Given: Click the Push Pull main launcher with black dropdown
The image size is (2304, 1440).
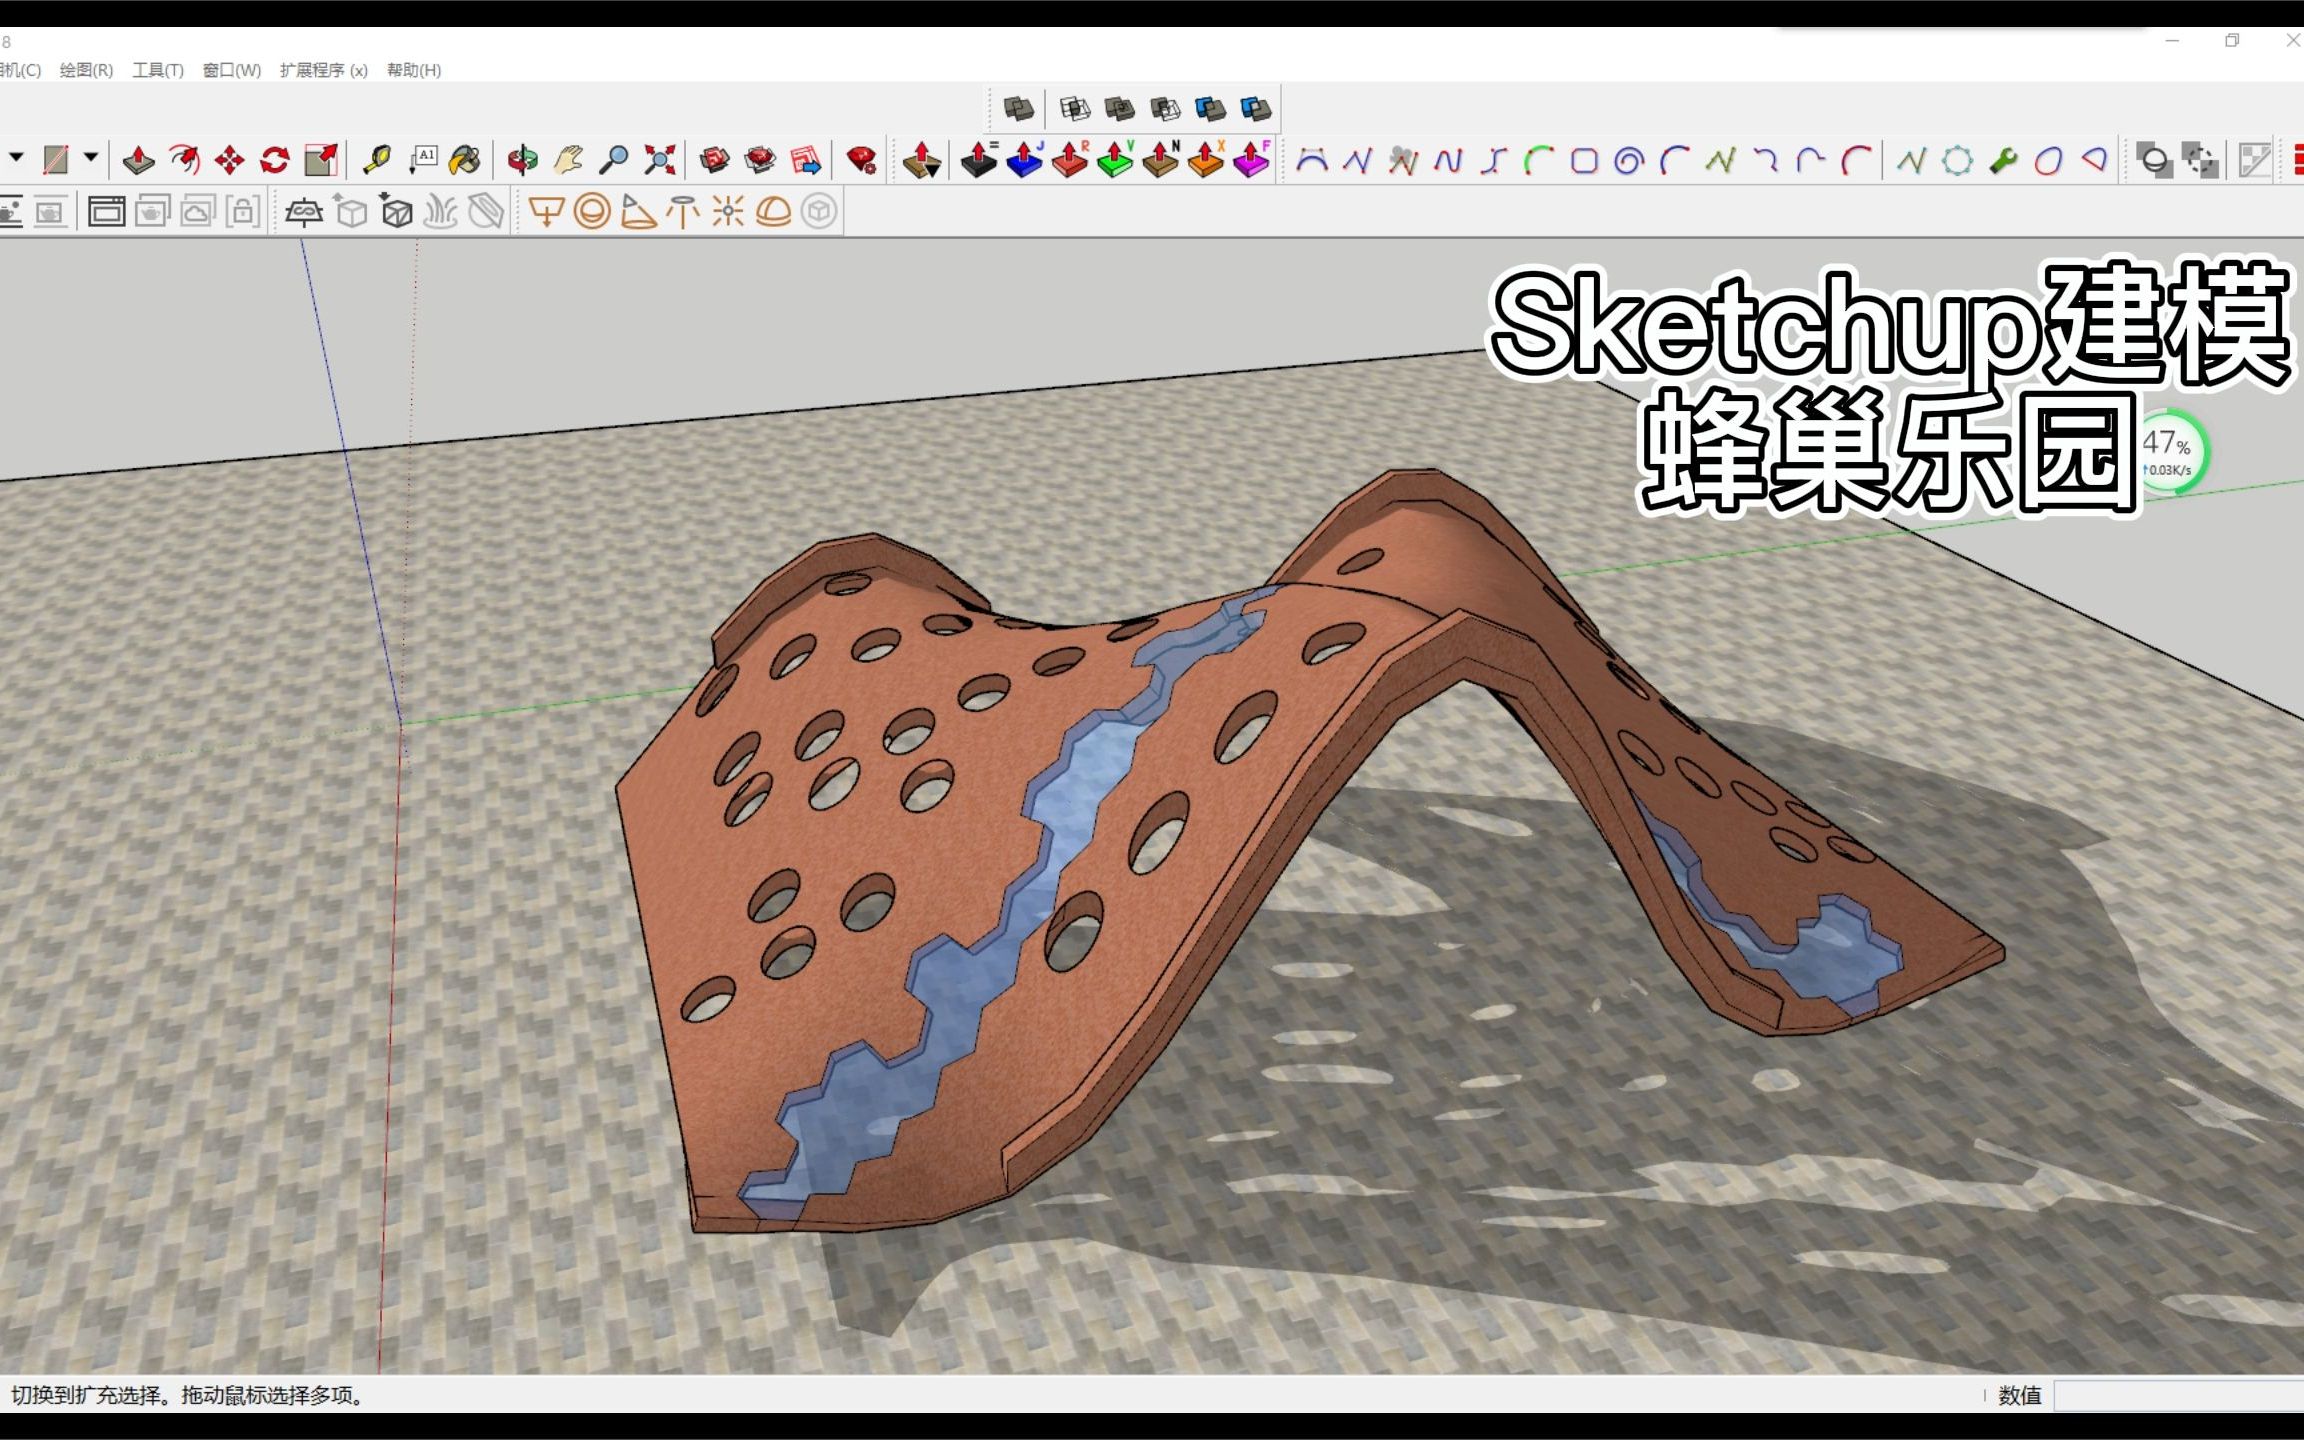Looking at the screenshot, I should coord(921,160).
